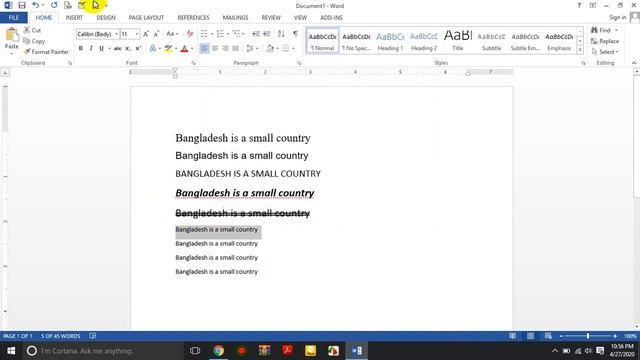Paste clipboard contents with Paste button
This screenshot has width=640, height=360.
(11, 39)
